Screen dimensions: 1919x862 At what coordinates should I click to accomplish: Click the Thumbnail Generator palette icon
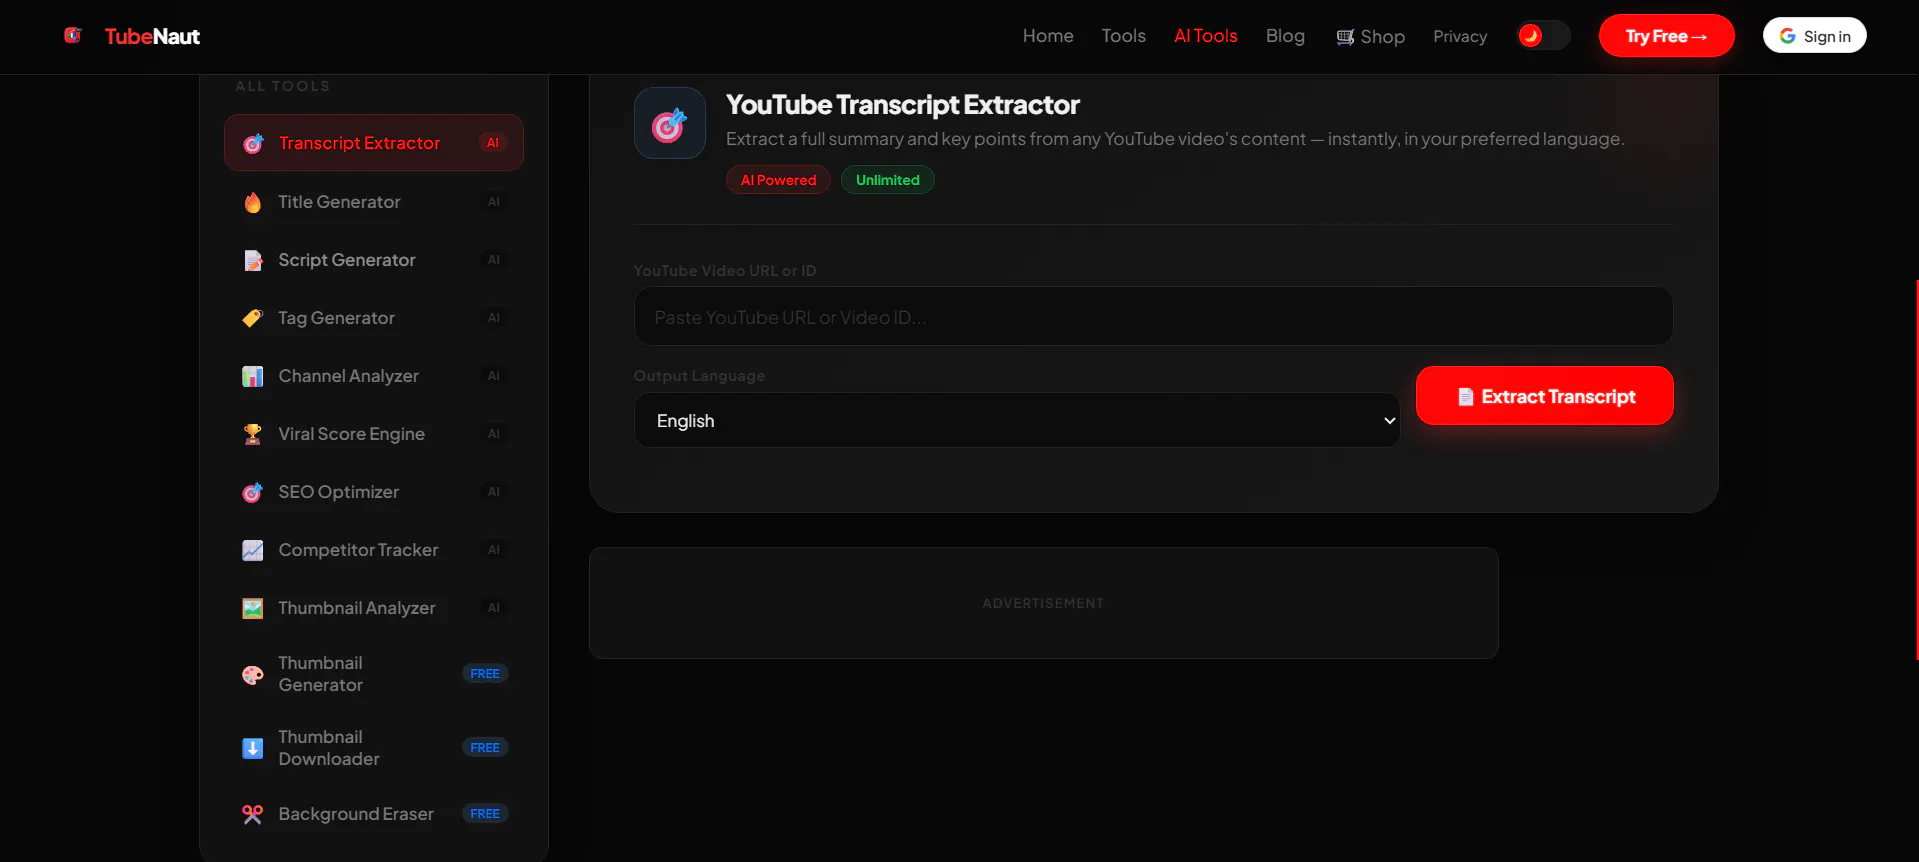click(253, 674)
